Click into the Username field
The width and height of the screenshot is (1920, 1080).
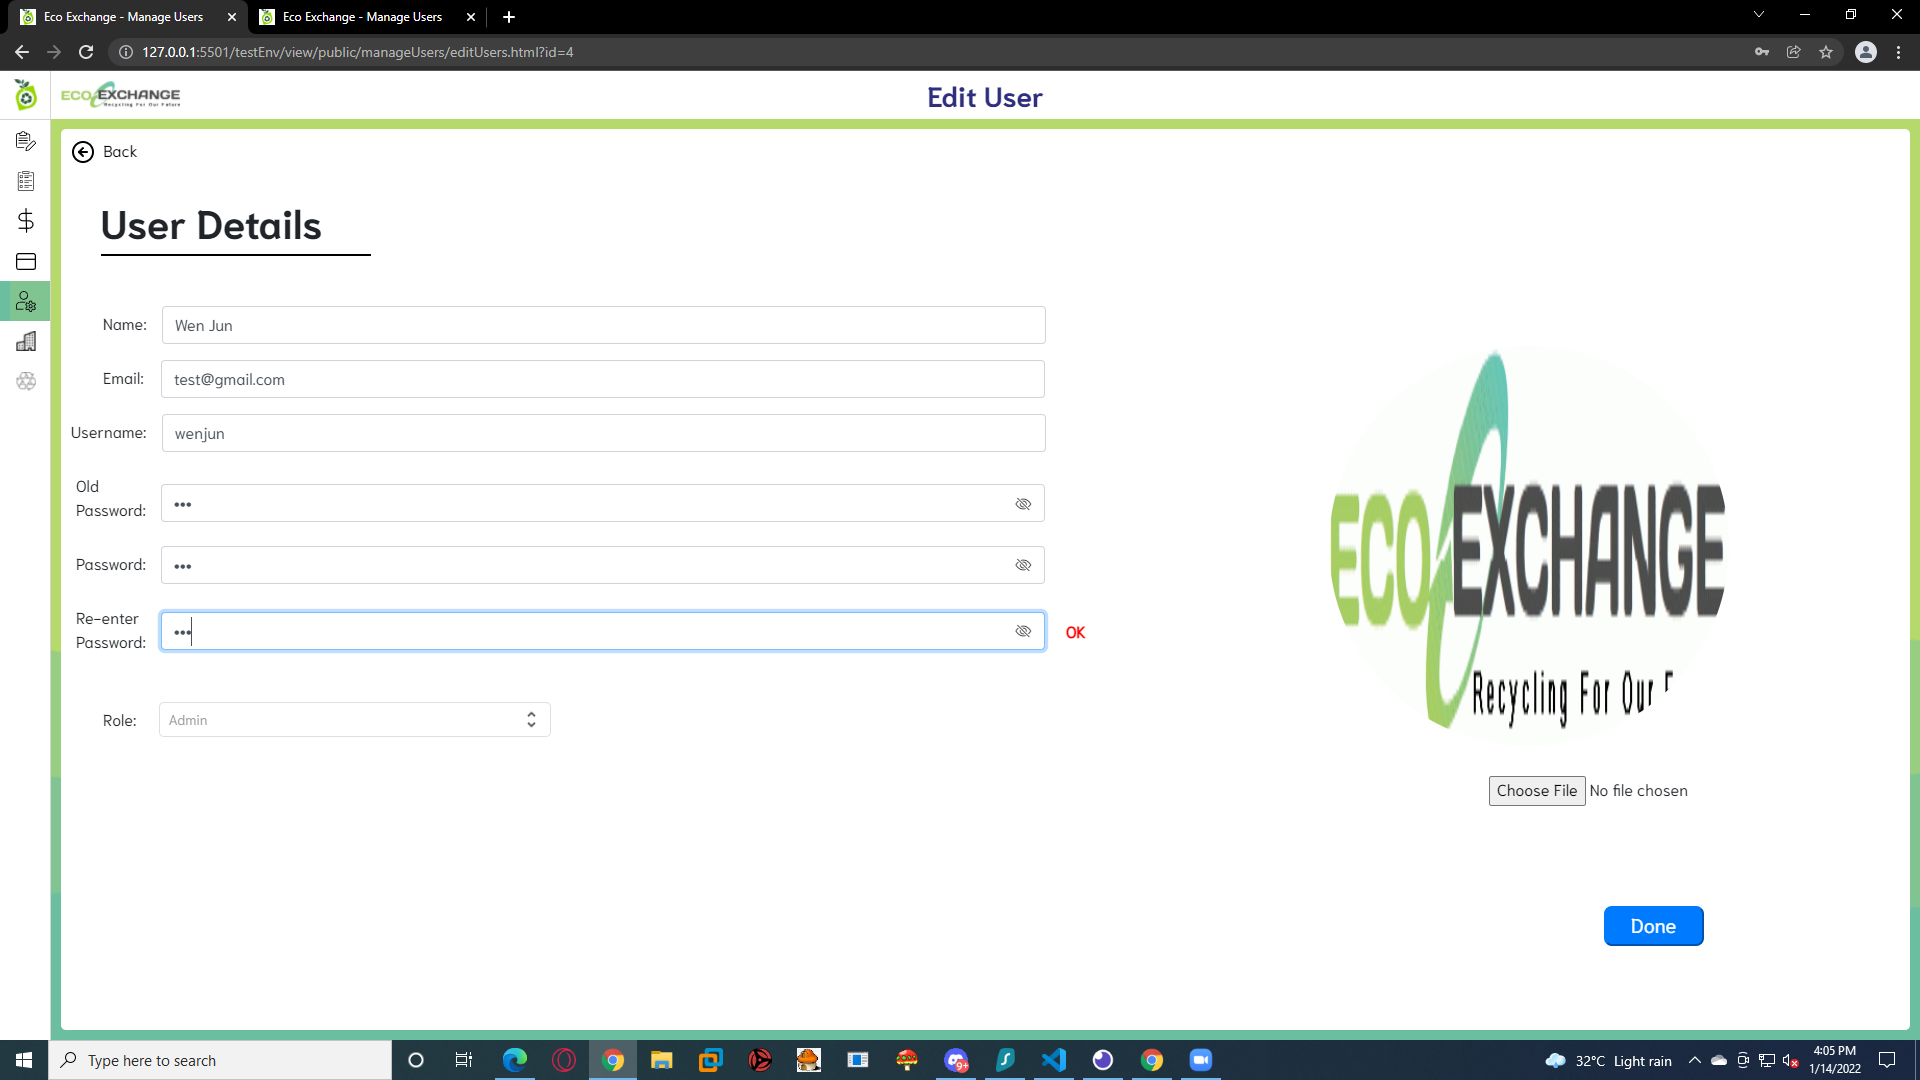[603, 433]
